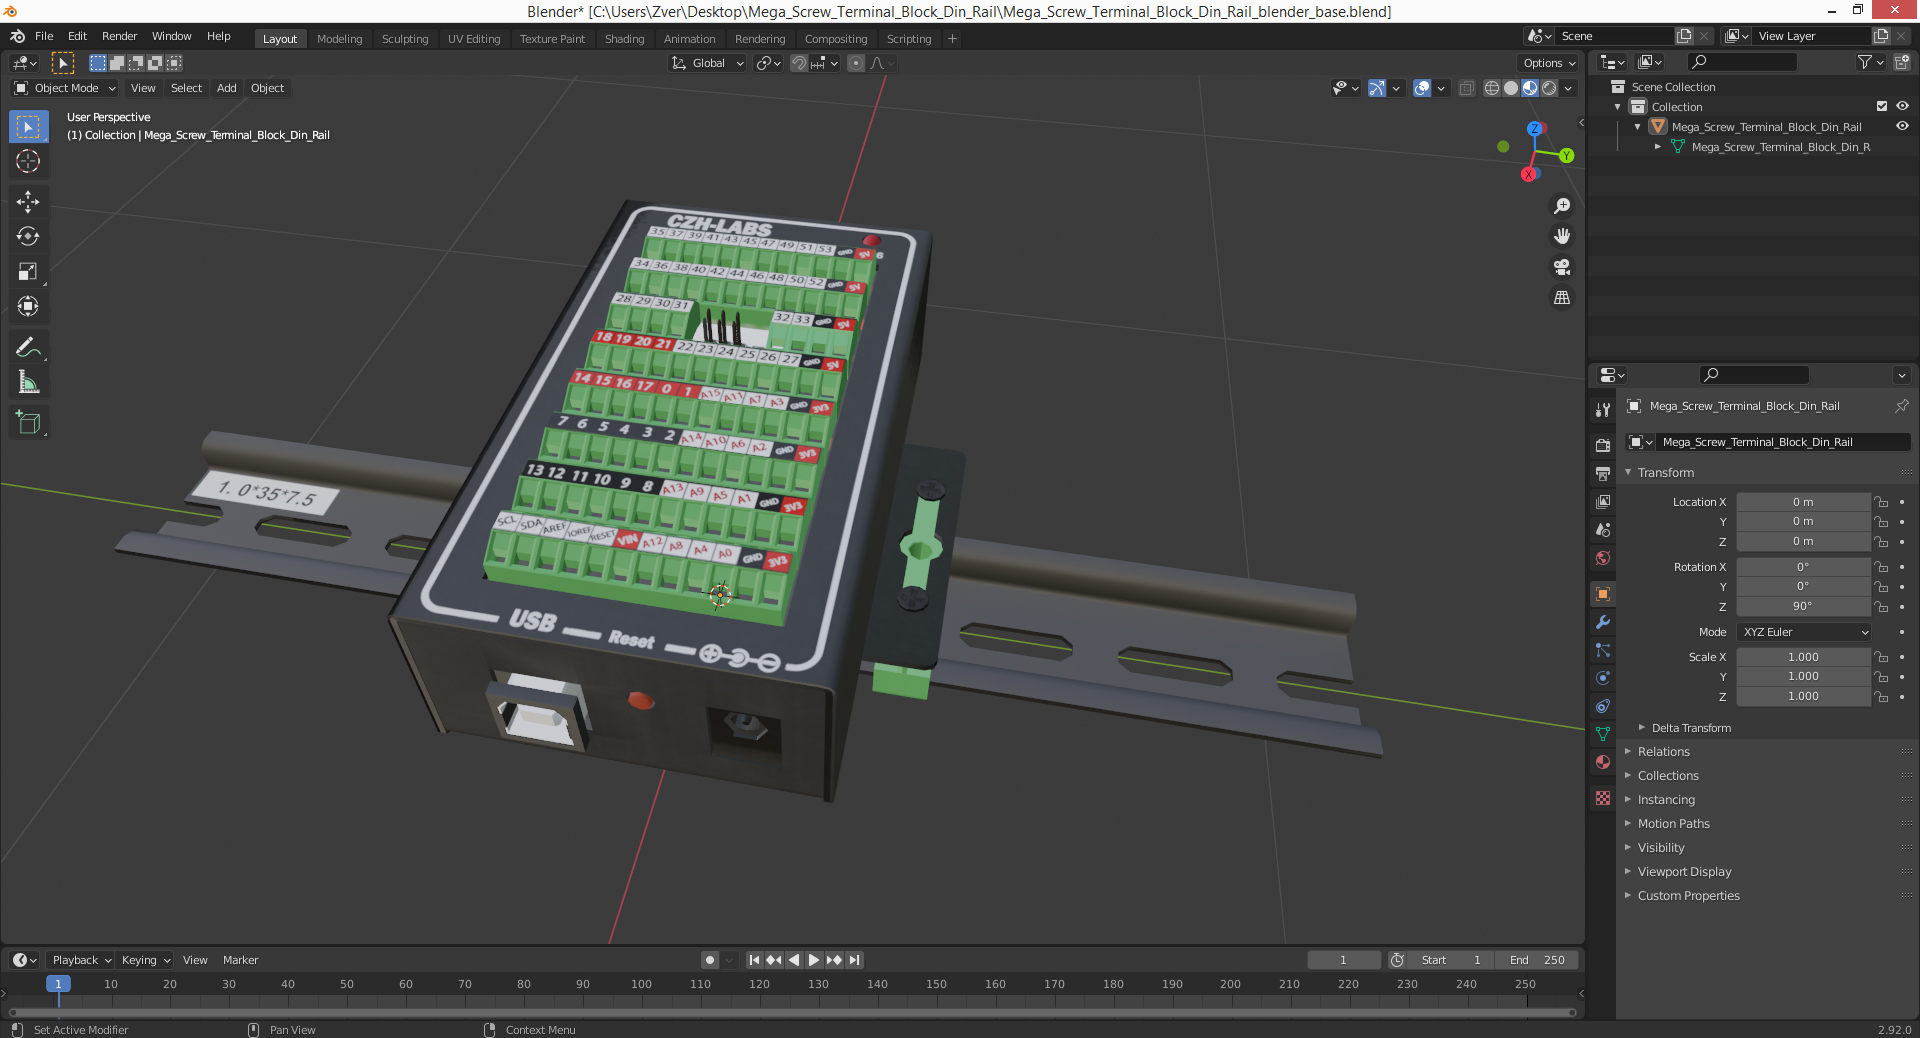1920x1038 pixels.
Task: Activate the Select Box tool
Action: (28, 127)
